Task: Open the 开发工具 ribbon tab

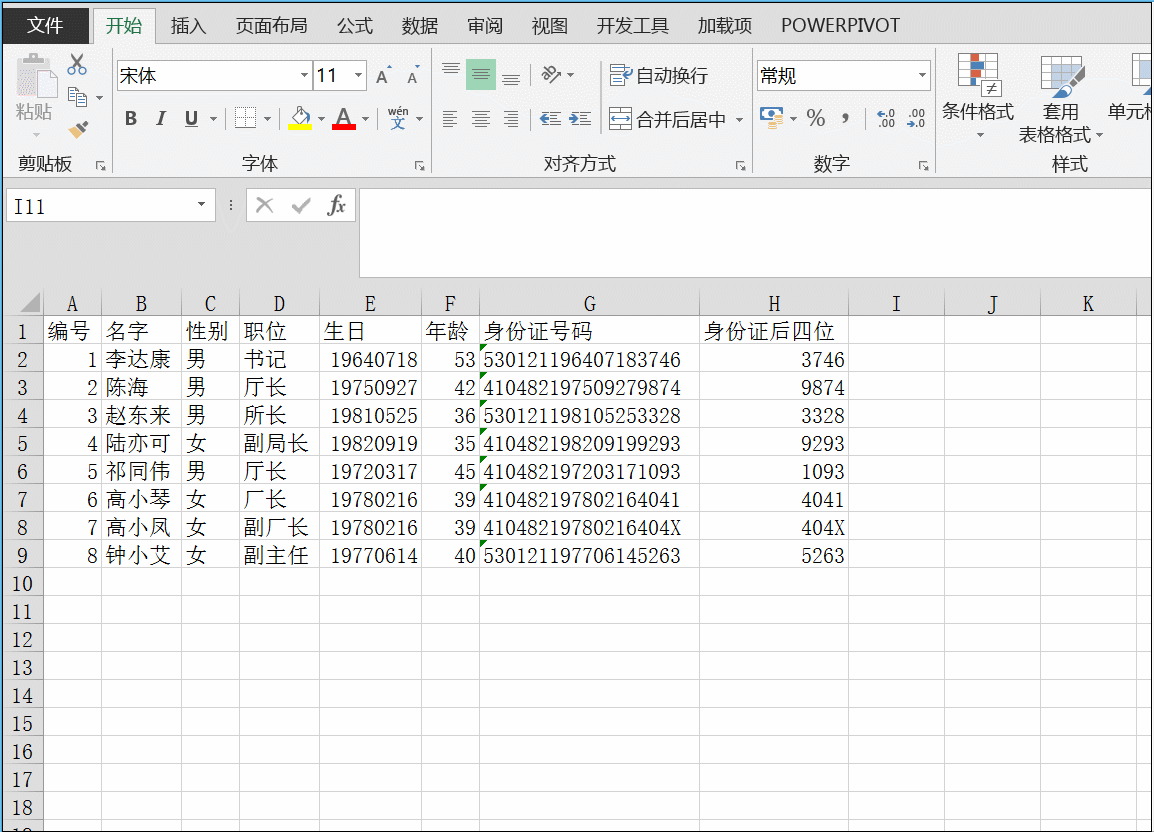Action: pos(632,25)
